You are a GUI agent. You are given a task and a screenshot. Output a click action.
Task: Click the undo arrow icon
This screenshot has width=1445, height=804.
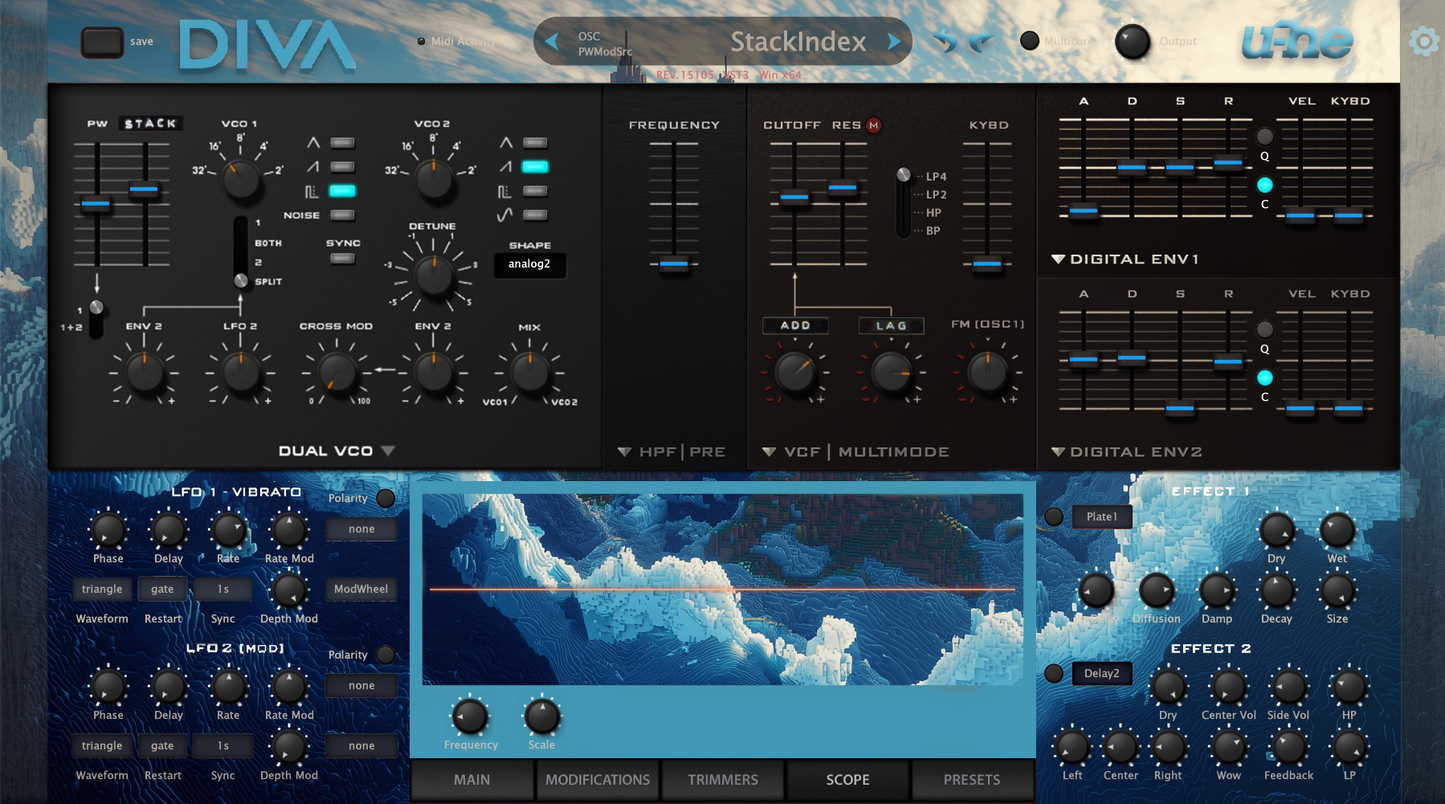pyautogui.click(x=945, y=42)
